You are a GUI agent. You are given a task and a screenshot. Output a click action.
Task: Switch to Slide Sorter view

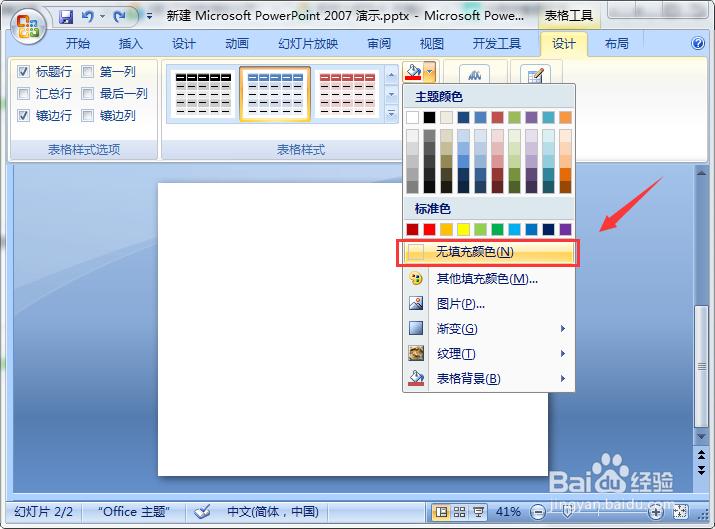click(460, 512)
